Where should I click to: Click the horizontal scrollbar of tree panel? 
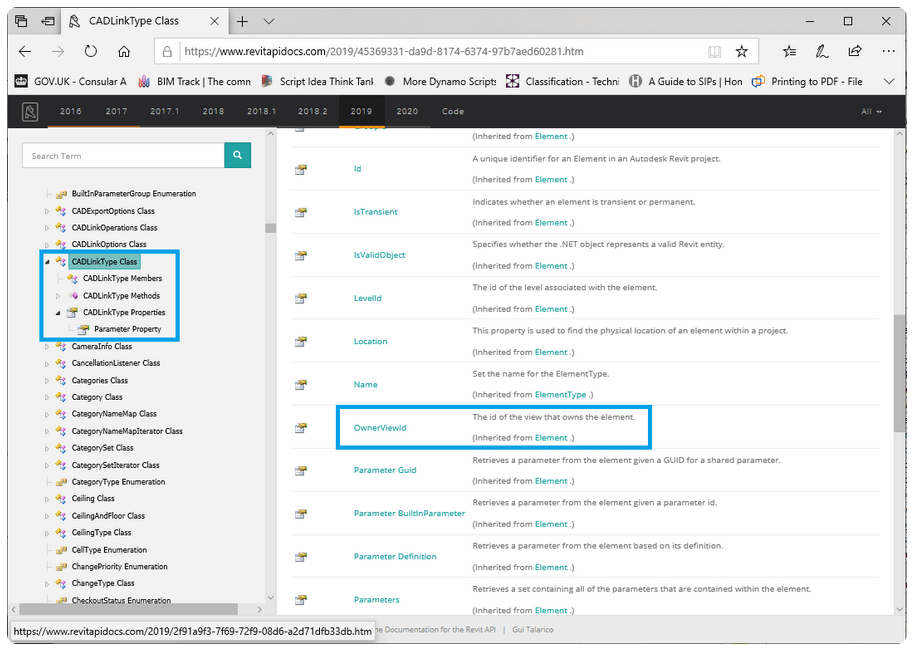pyautogui.click(x=128, y=609)
